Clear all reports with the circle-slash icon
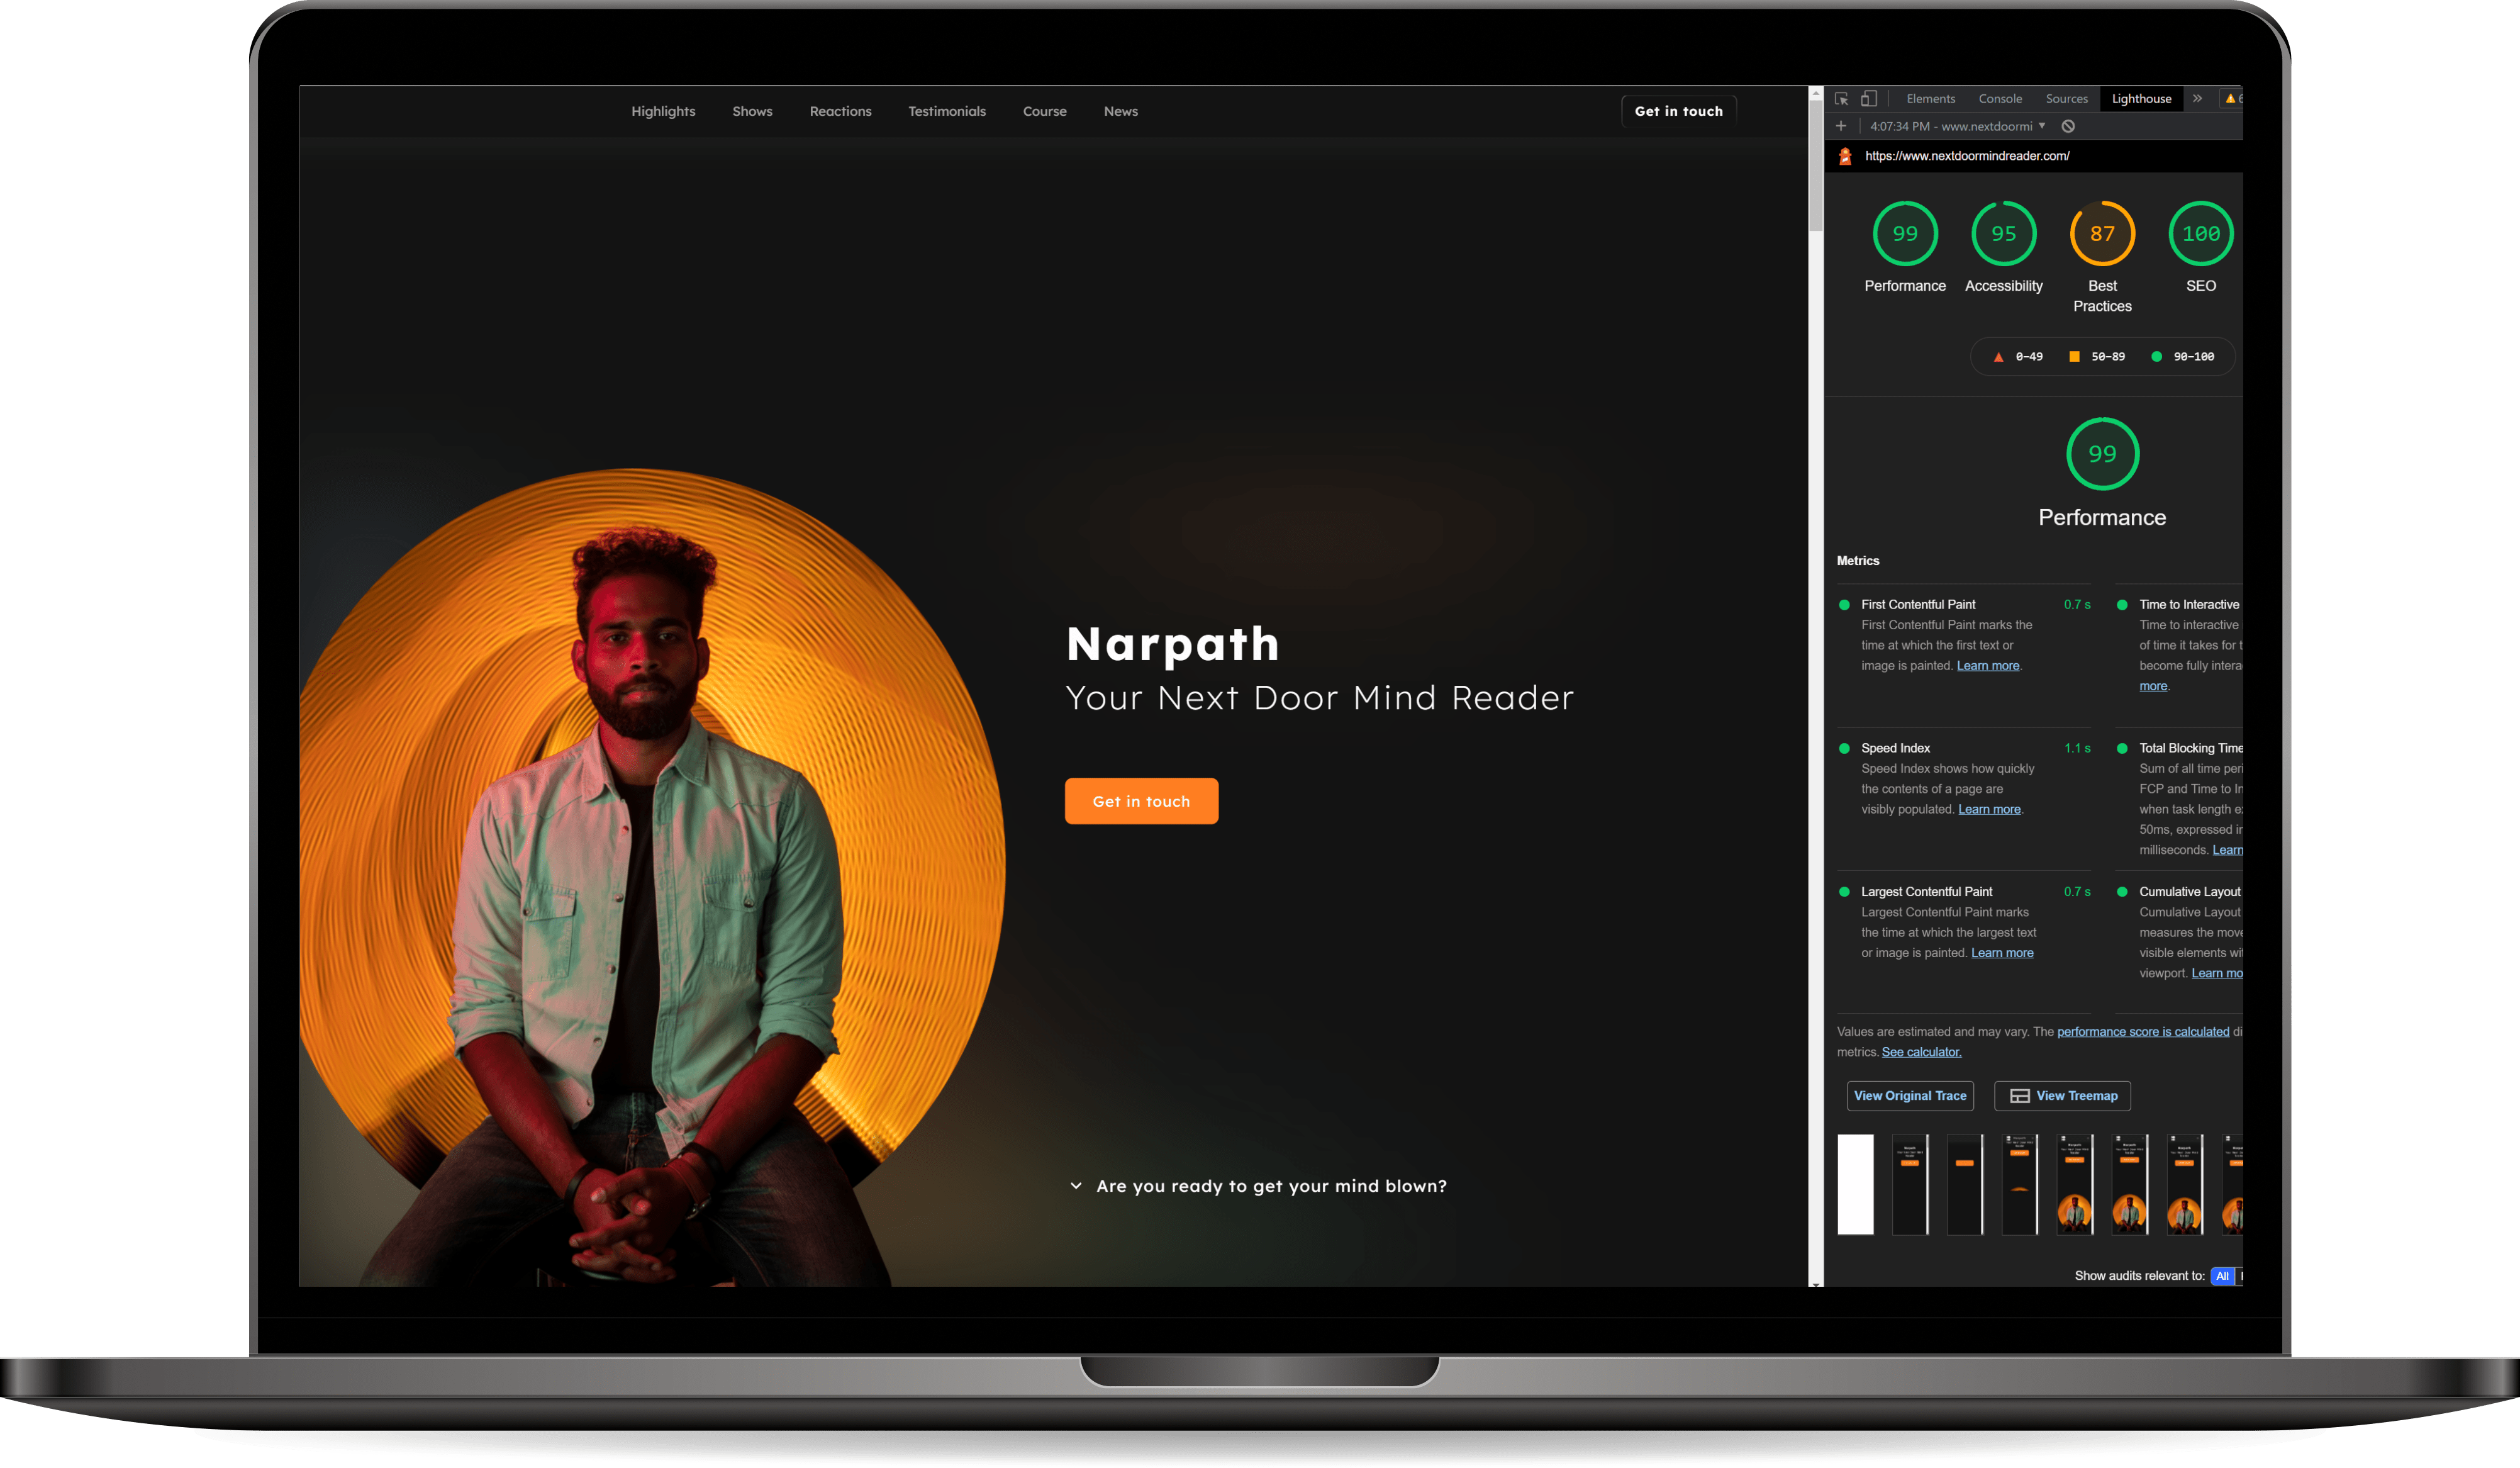This screenshot has width=2520, height=1468. tap(2068, 126)
